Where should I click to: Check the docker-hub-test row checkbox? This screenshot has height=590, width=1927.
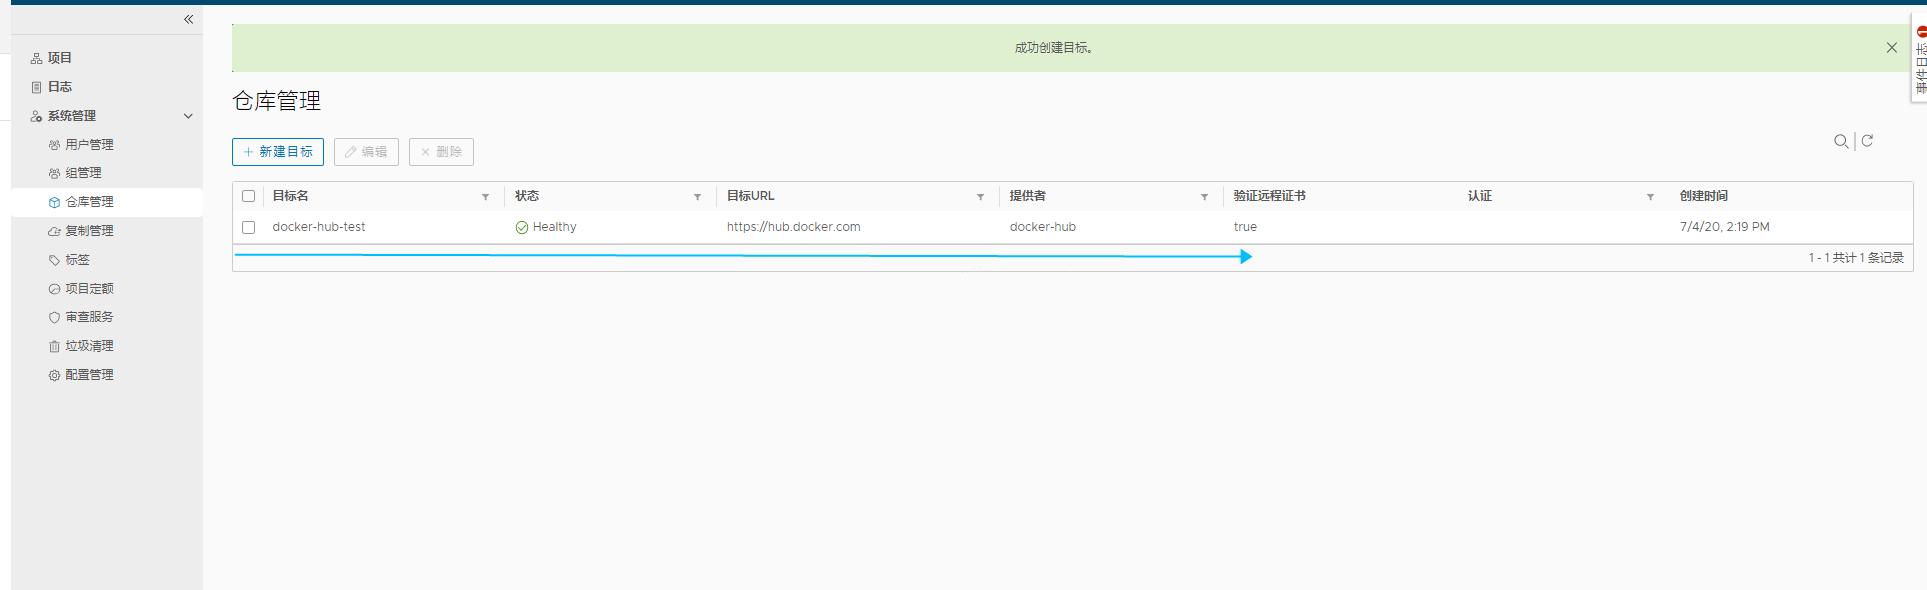249,227
